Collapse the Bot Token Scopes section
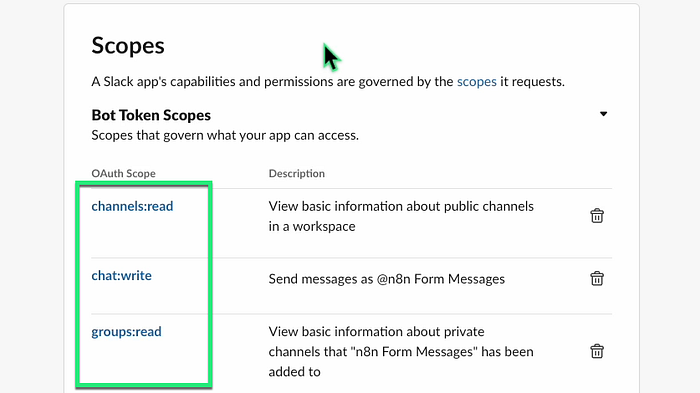700x393 pixels. [603, 114]
